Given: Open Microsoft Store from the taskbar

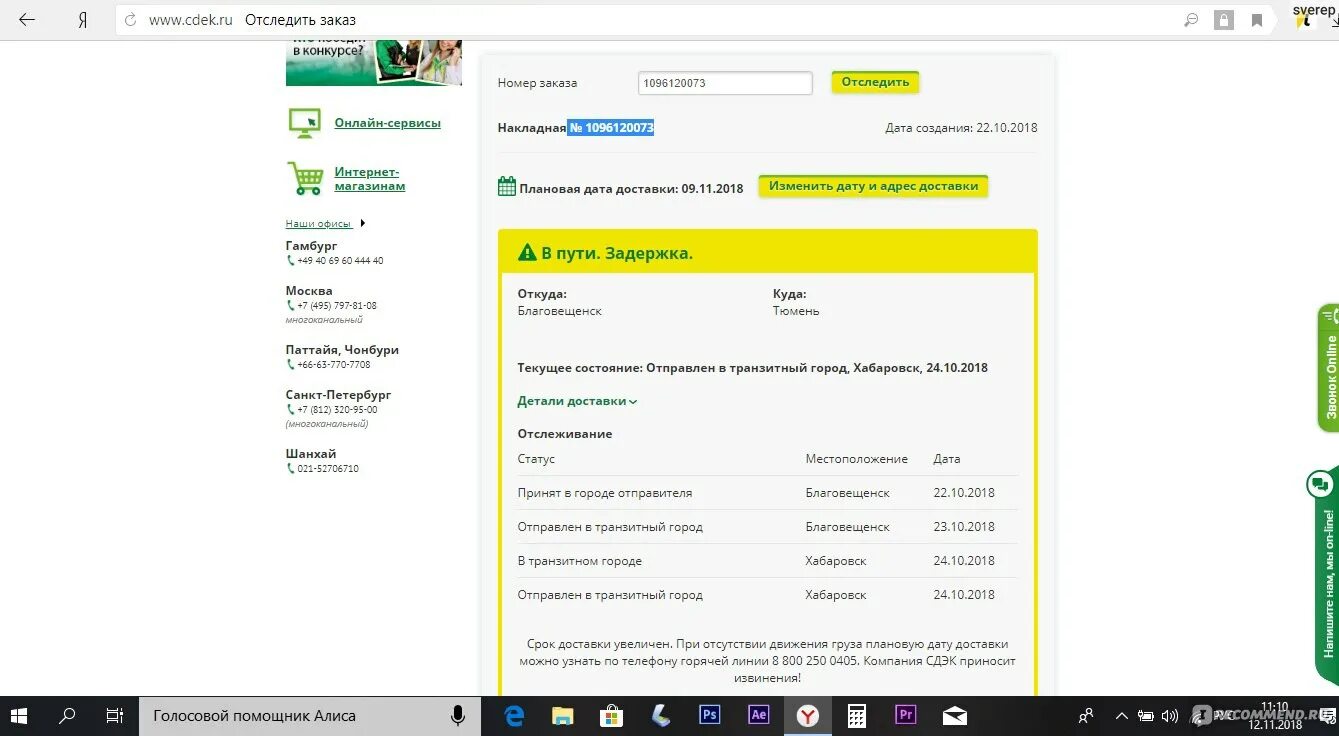Looking at the screenshot, I should pos(611,716).
